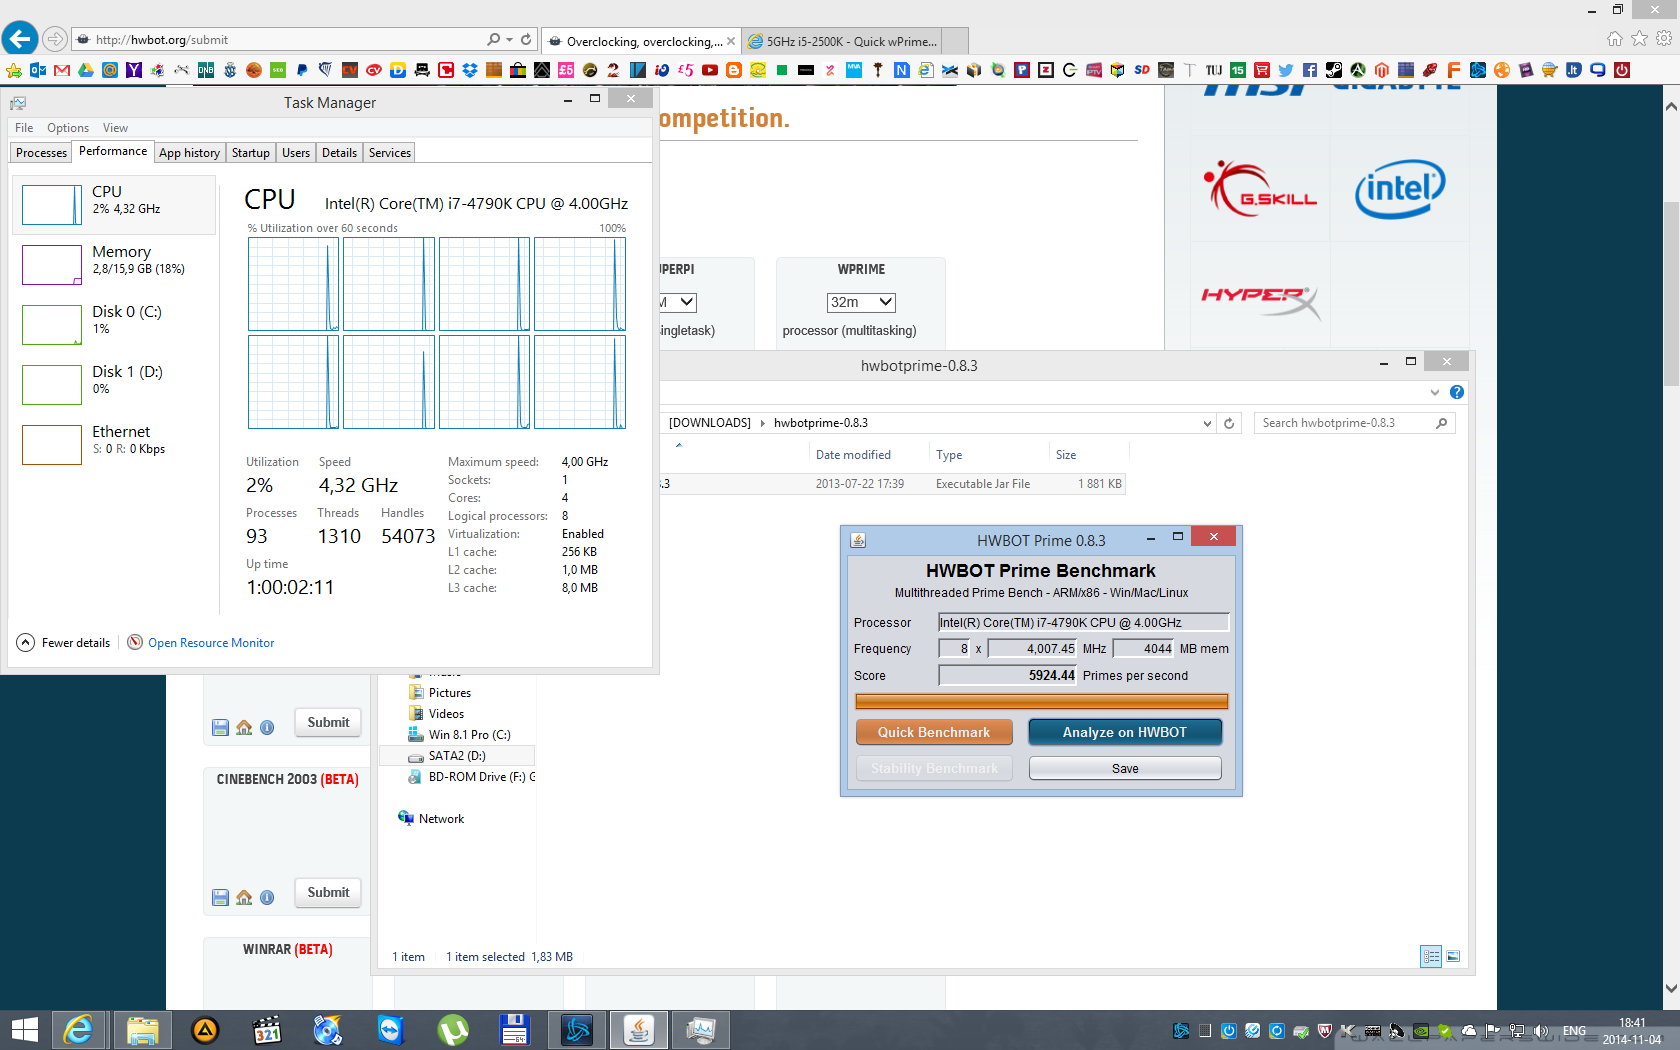Open McAfee icon in system tray
The height and width of the screenshot is (1050, 1680).
(x=1325, y=1031)
